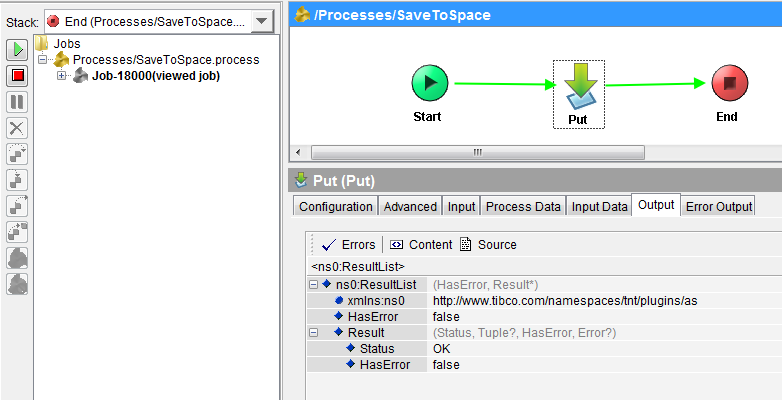Click the Errors validation button
Screen dimensions: 782x400
pyautogui.click(x=349, y=245)
